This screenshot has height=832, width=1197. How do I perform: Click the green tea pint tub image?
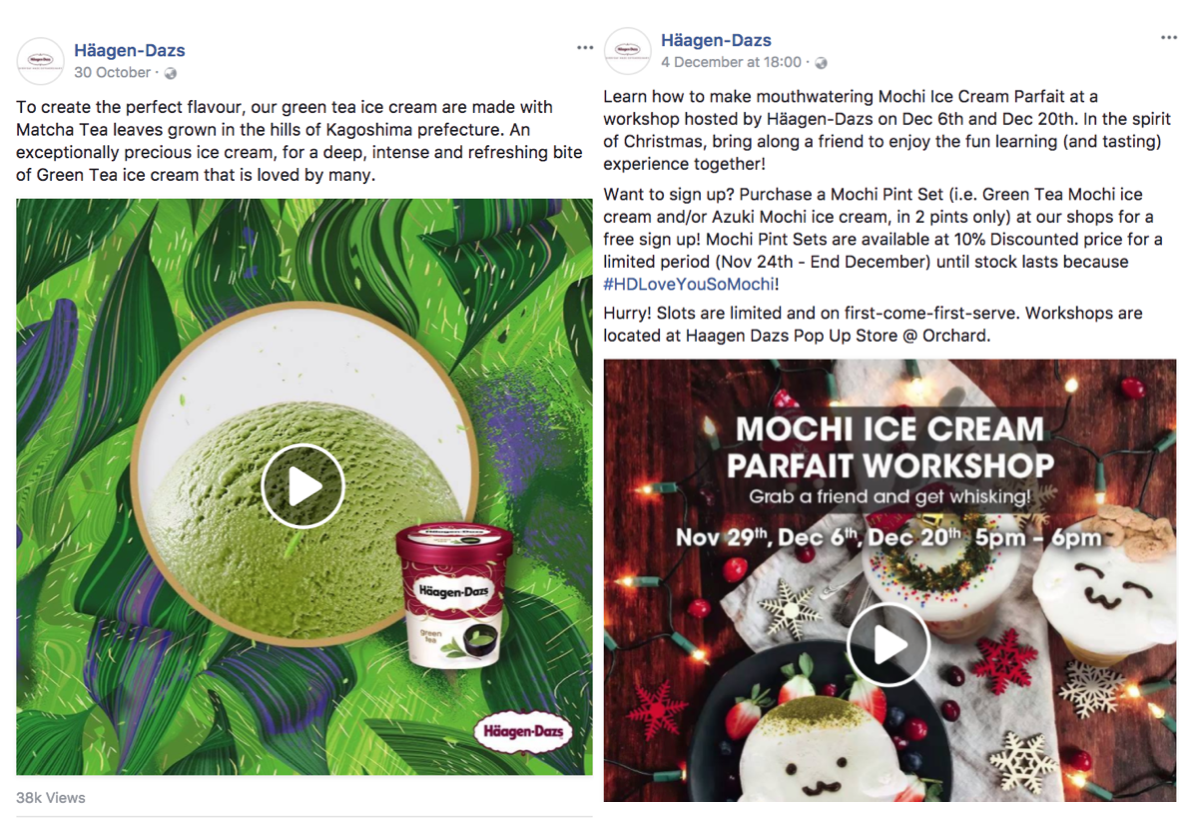click(x=453, y=595)
